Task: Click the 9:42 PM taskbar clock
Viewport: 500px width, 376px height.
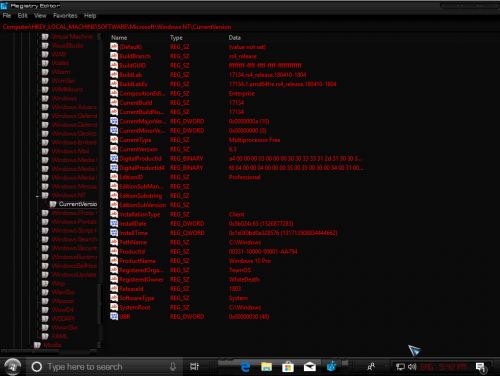Action: [x=452, y=367]
